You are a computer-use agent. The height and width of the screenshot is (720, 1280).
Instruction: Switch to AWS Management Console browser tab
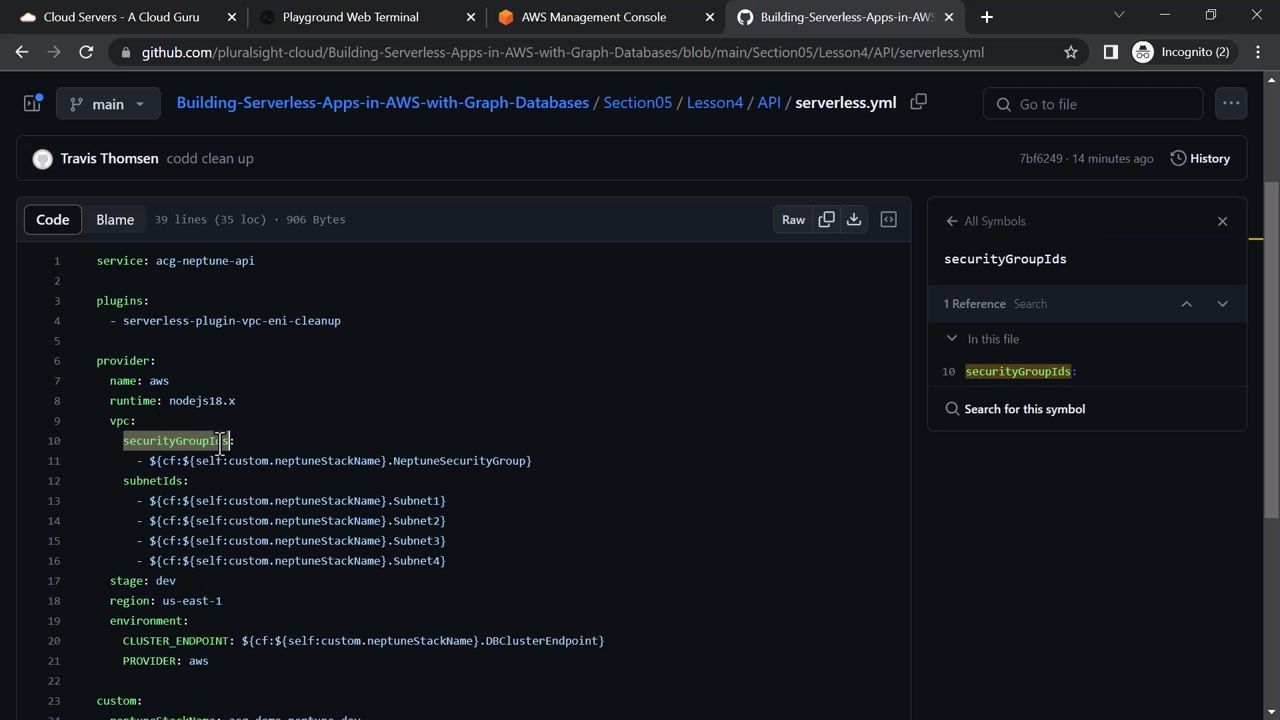coord(593,17)
